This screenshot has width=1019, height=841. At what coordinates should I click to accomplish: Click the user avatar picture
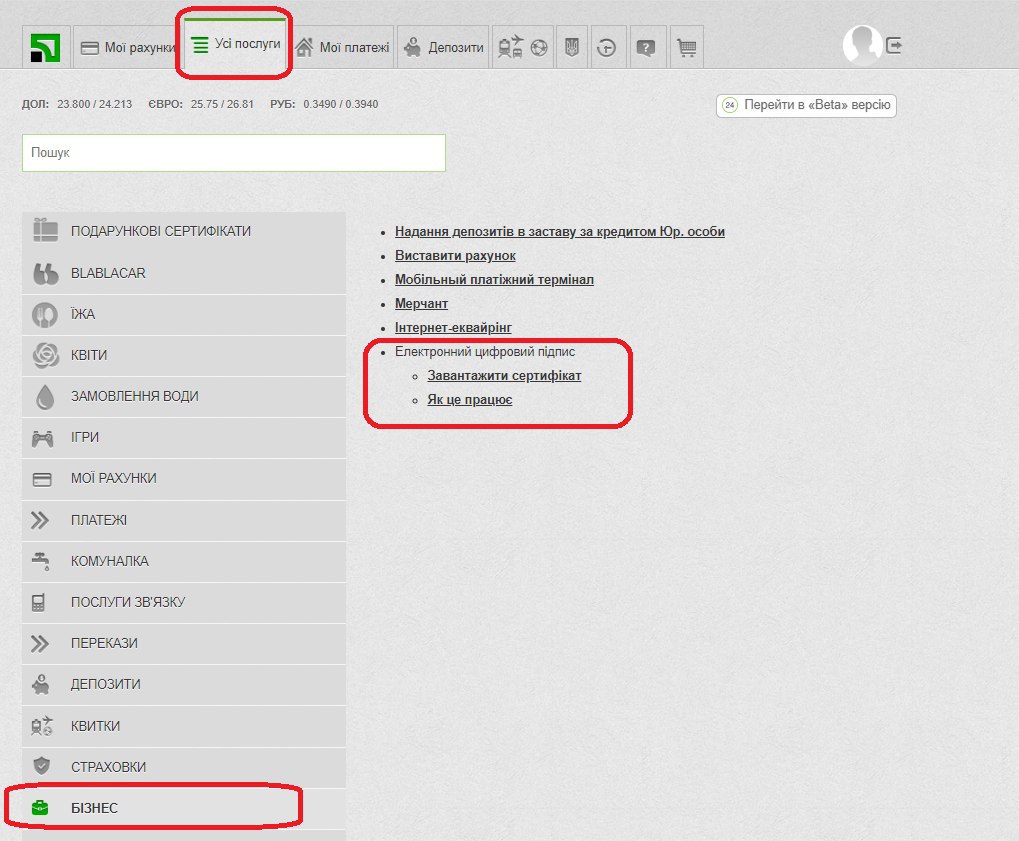pyautogui.click(x=862, y=45)
